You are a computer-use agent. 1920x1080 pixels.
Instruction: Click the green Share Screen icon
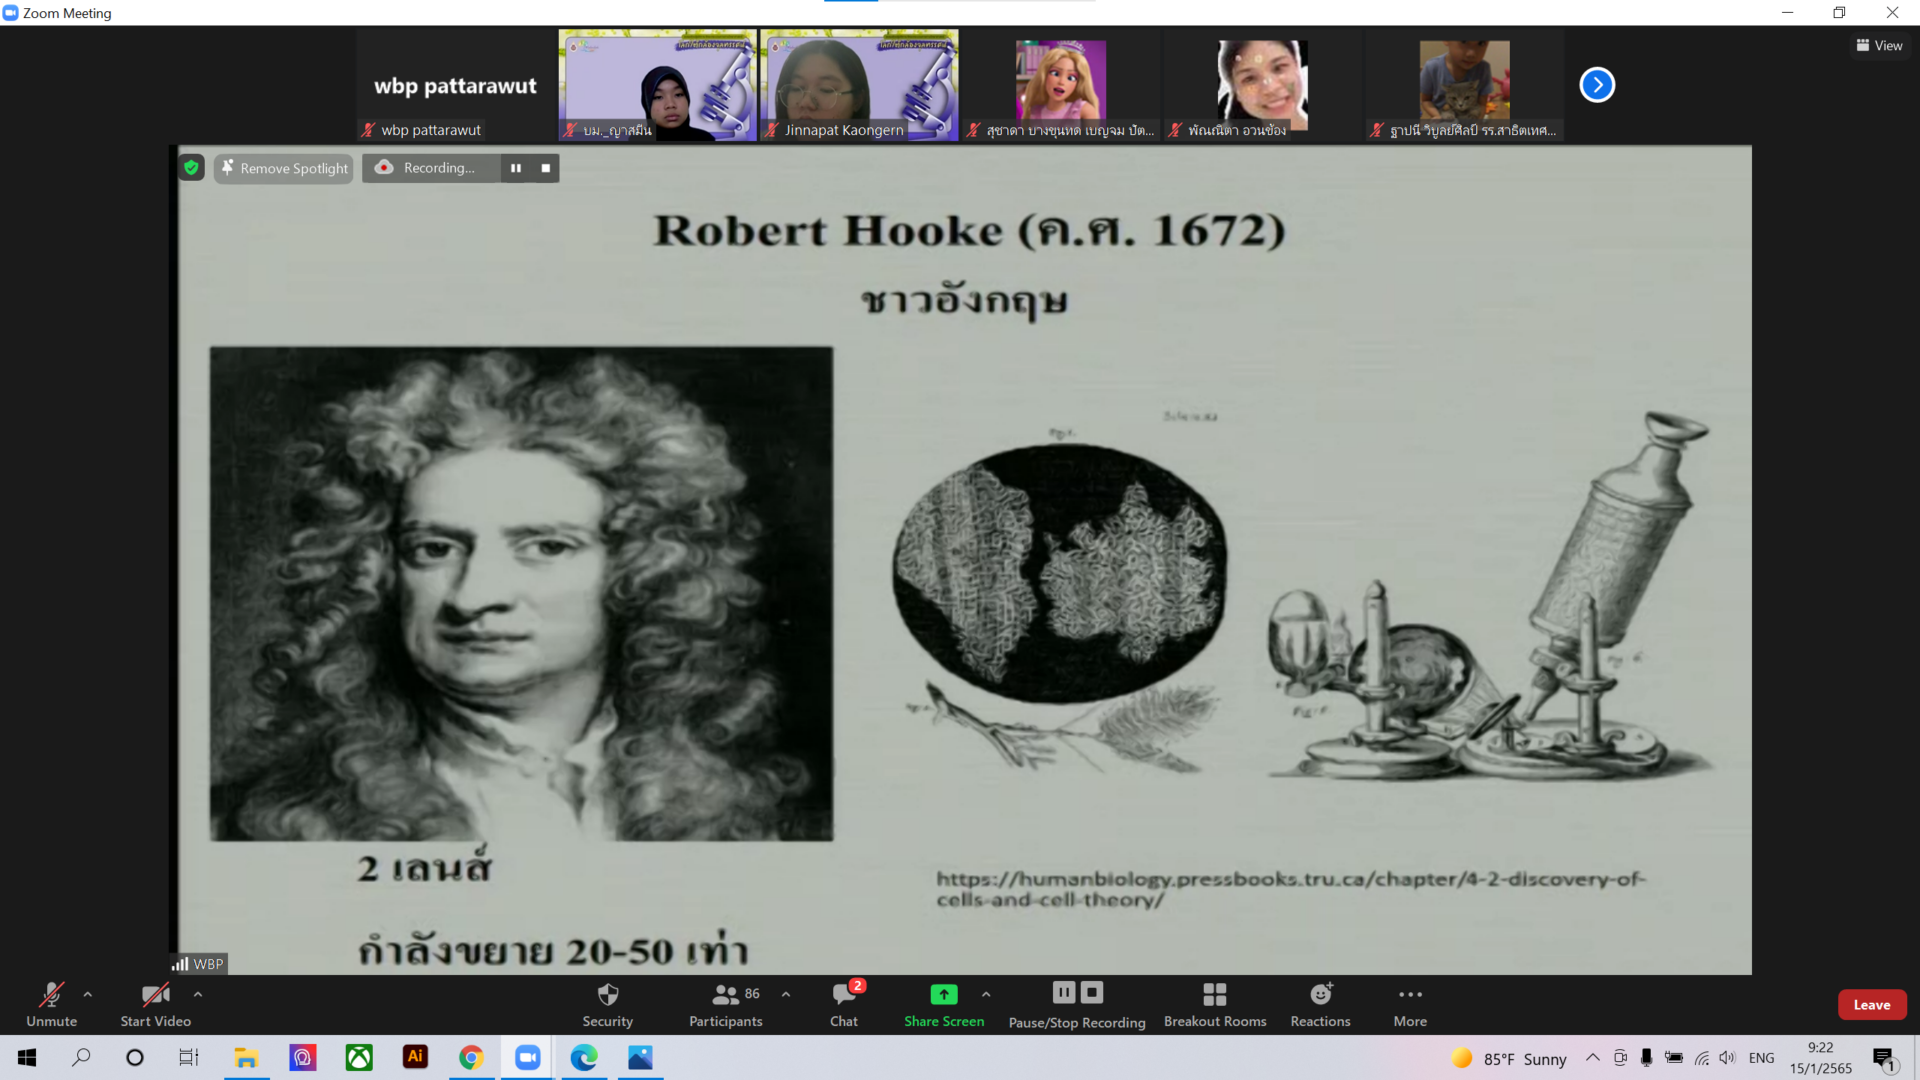943,994
